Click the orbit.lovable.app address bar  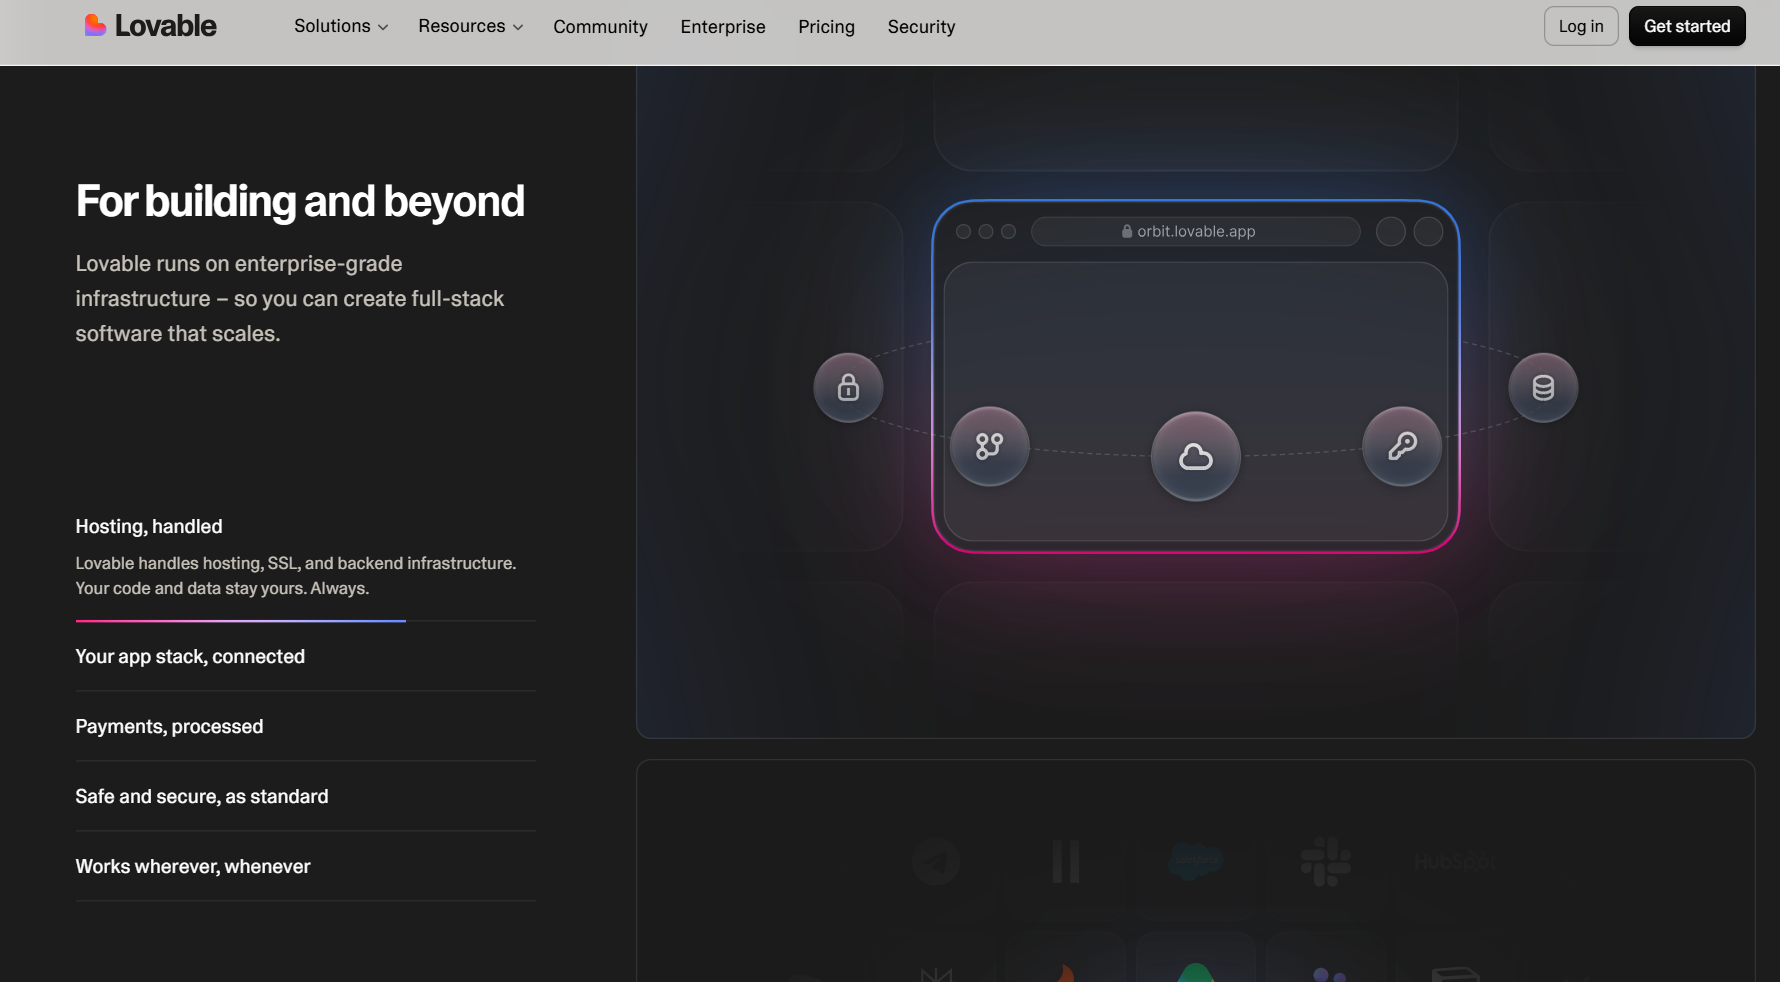click(1196, 231)
